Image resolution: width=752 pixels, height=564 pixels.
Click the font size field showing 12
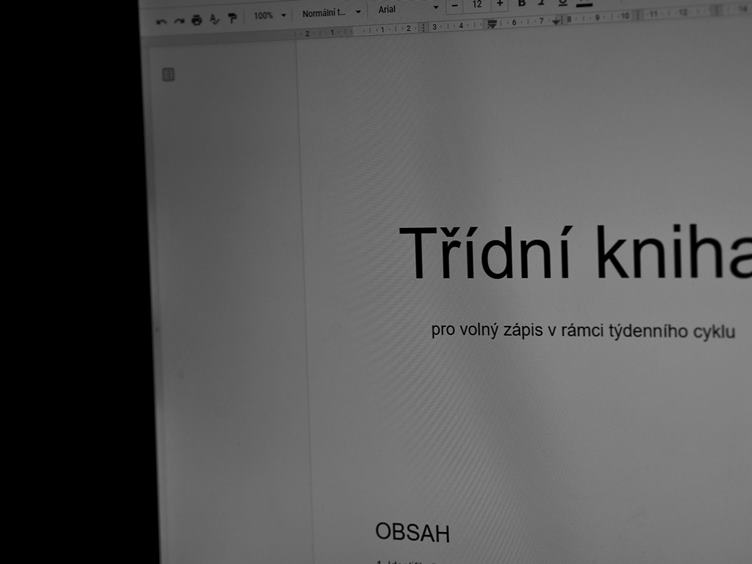(477, 5)
